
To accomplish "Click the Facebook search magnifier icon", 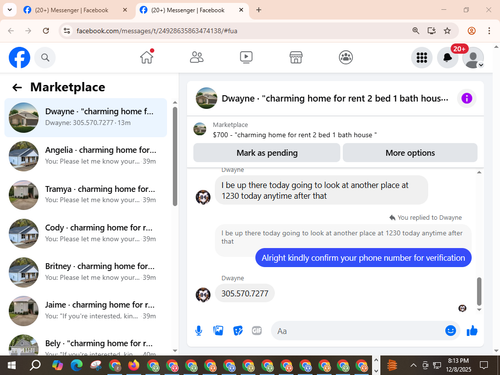I will (45, 58).
